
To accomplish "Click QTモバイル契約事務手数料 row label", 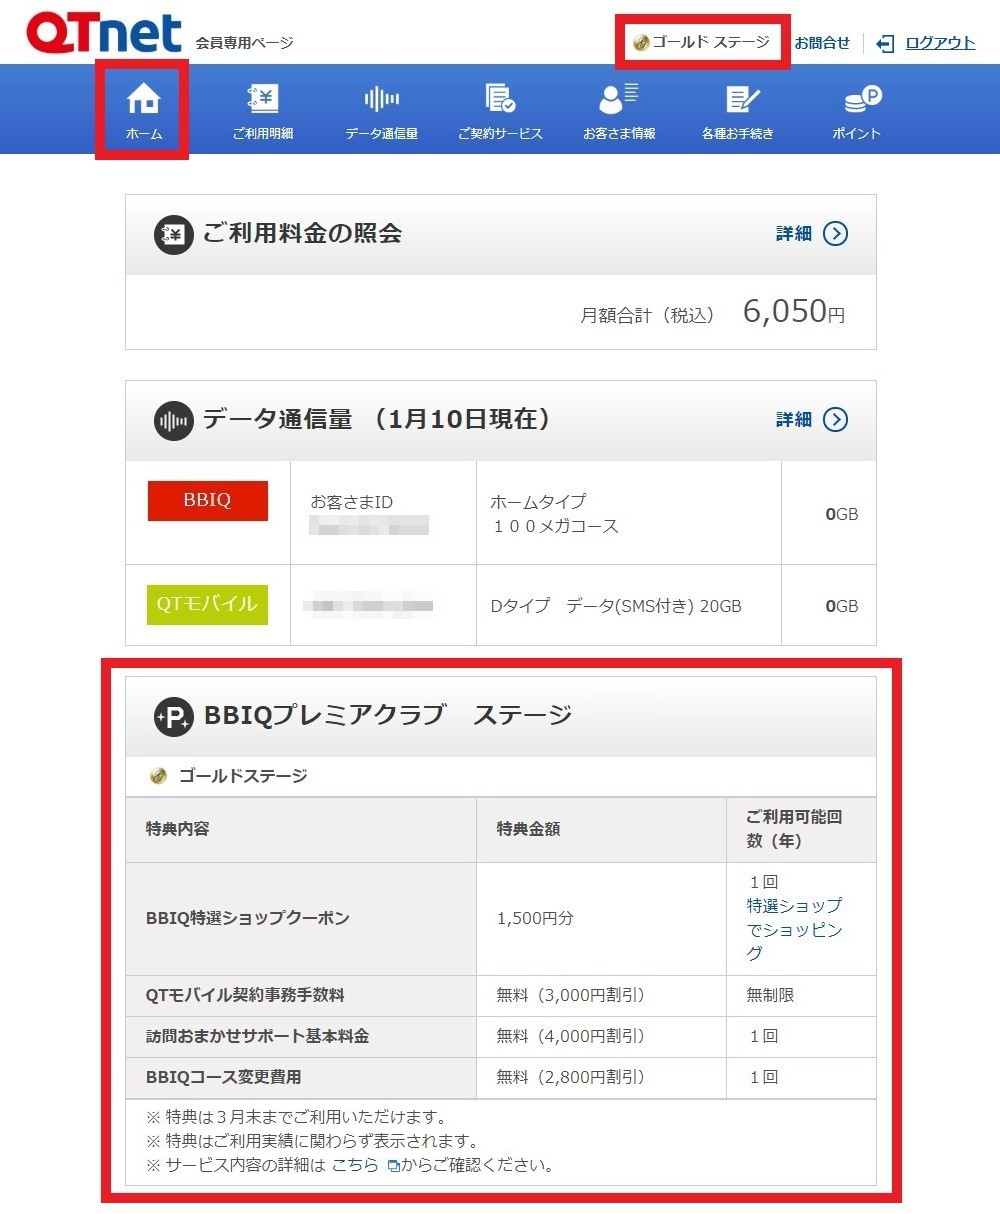I will (245, 996).
